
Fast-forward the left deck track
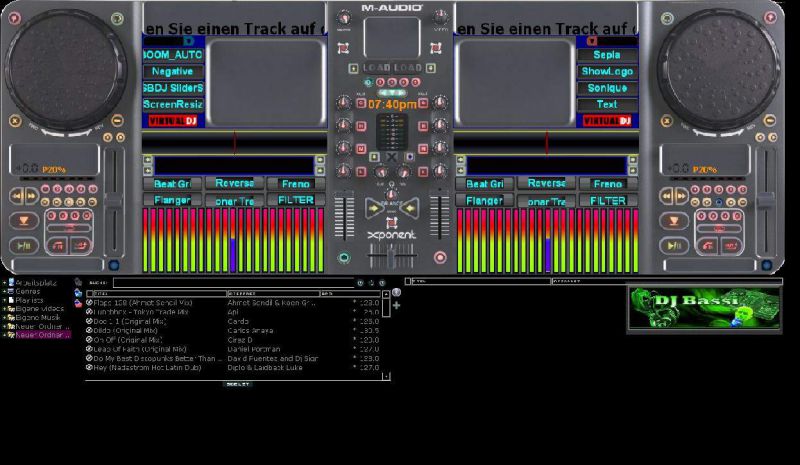click(31, 195)
